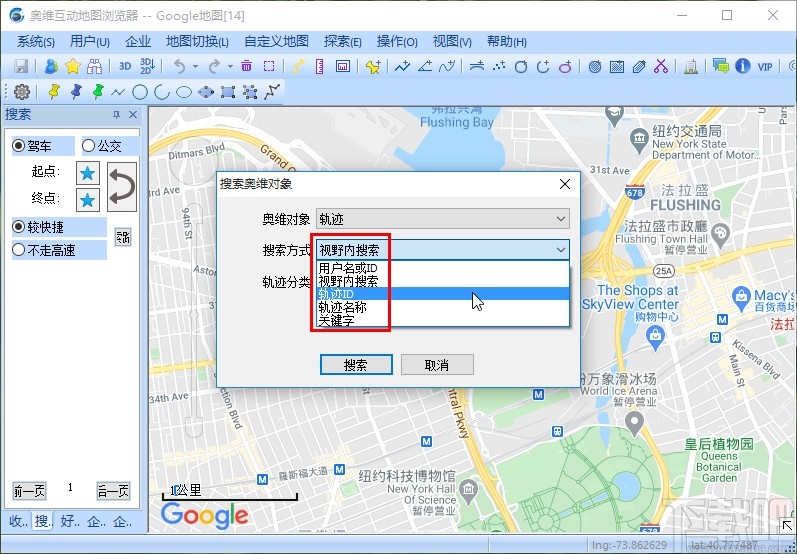Select the circle drawing tool
The image size is (797, 554).
click(x=140, y=92)
